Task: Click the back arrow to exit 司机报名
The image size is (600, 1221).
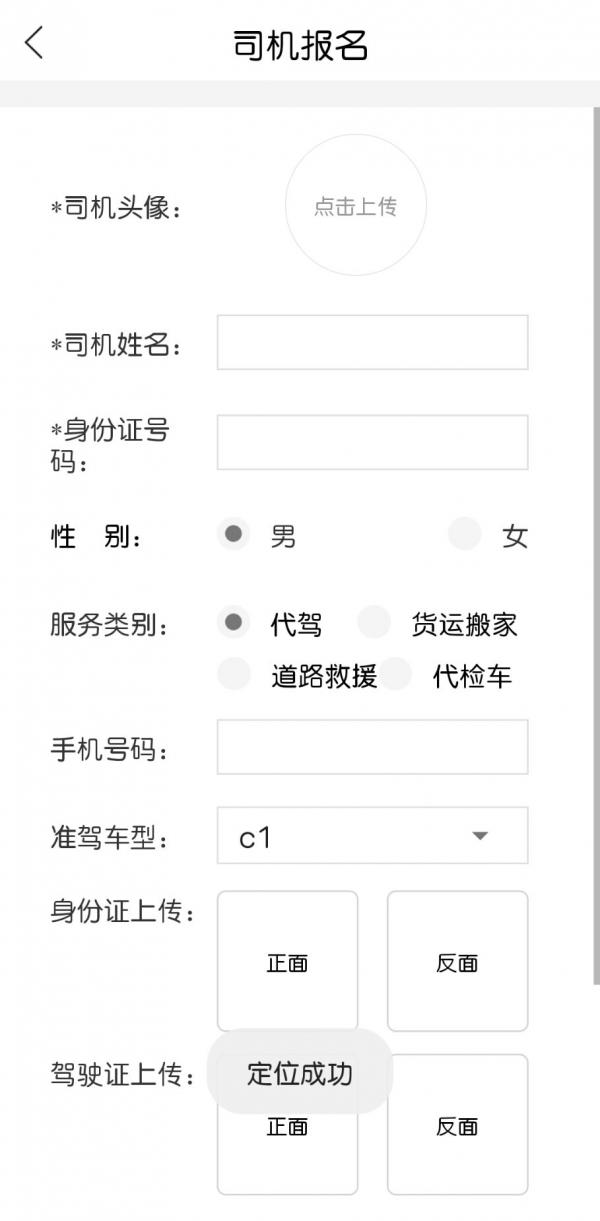Action: [x=33, y=43]
